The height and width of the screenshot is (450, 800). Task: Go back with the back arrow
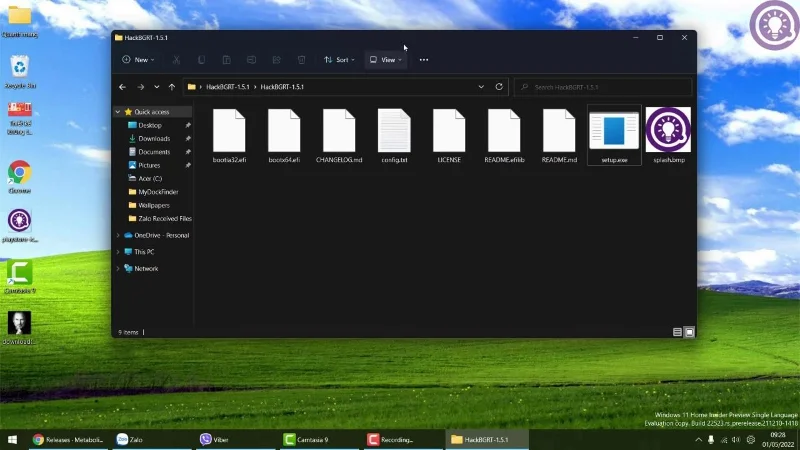122,87
